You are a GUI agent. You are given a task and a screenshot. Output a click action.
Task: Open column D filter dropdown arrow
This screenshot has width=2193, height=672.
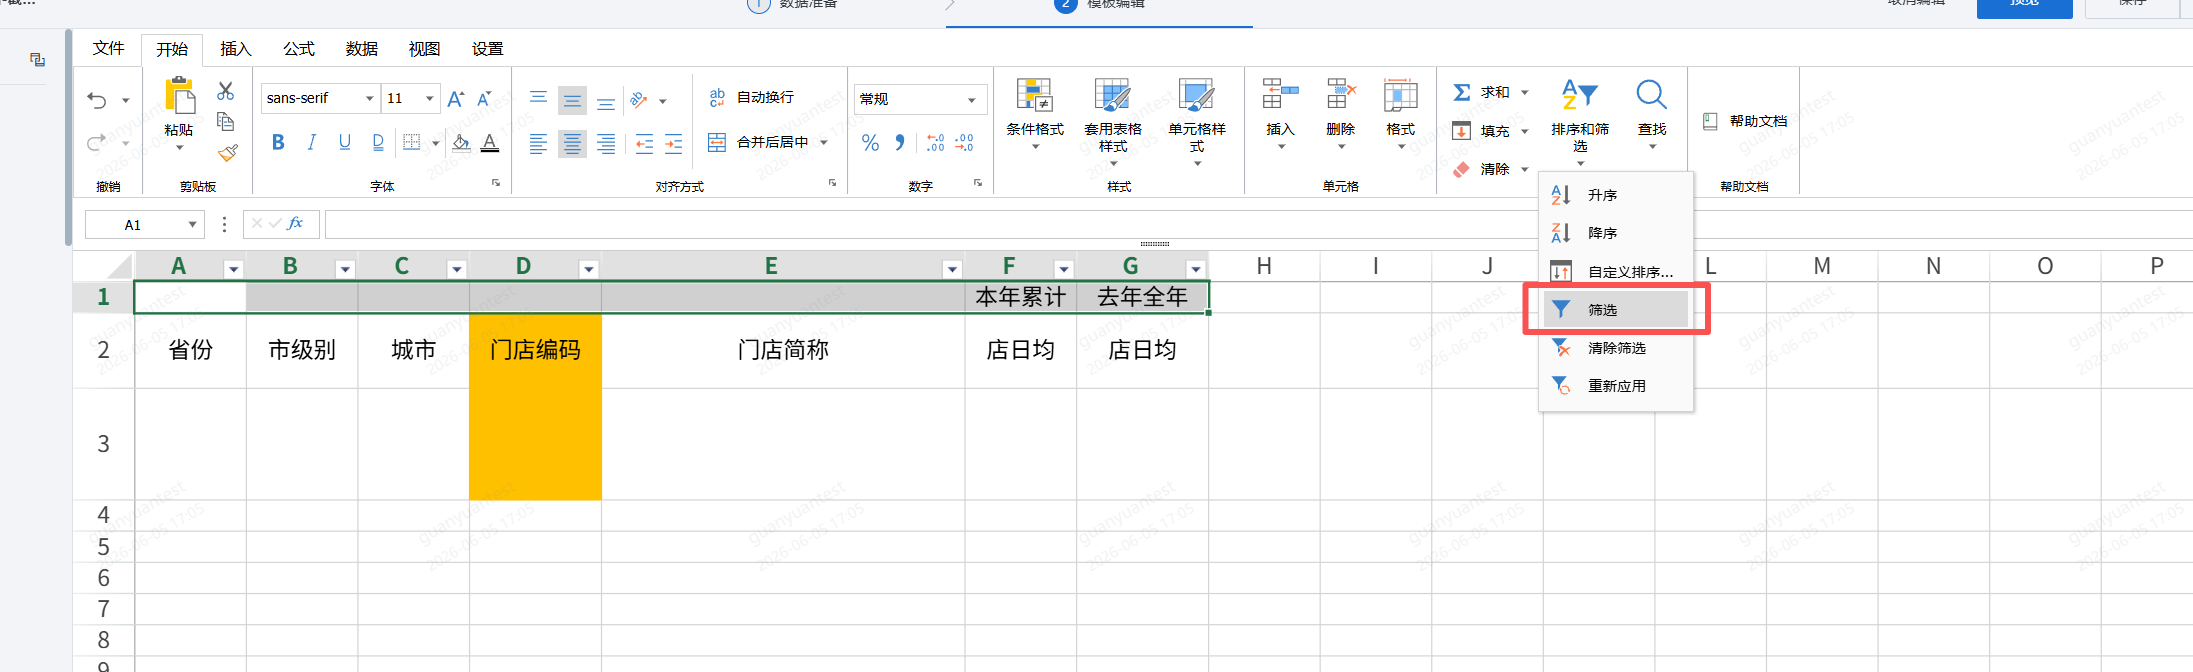[589, 269]
